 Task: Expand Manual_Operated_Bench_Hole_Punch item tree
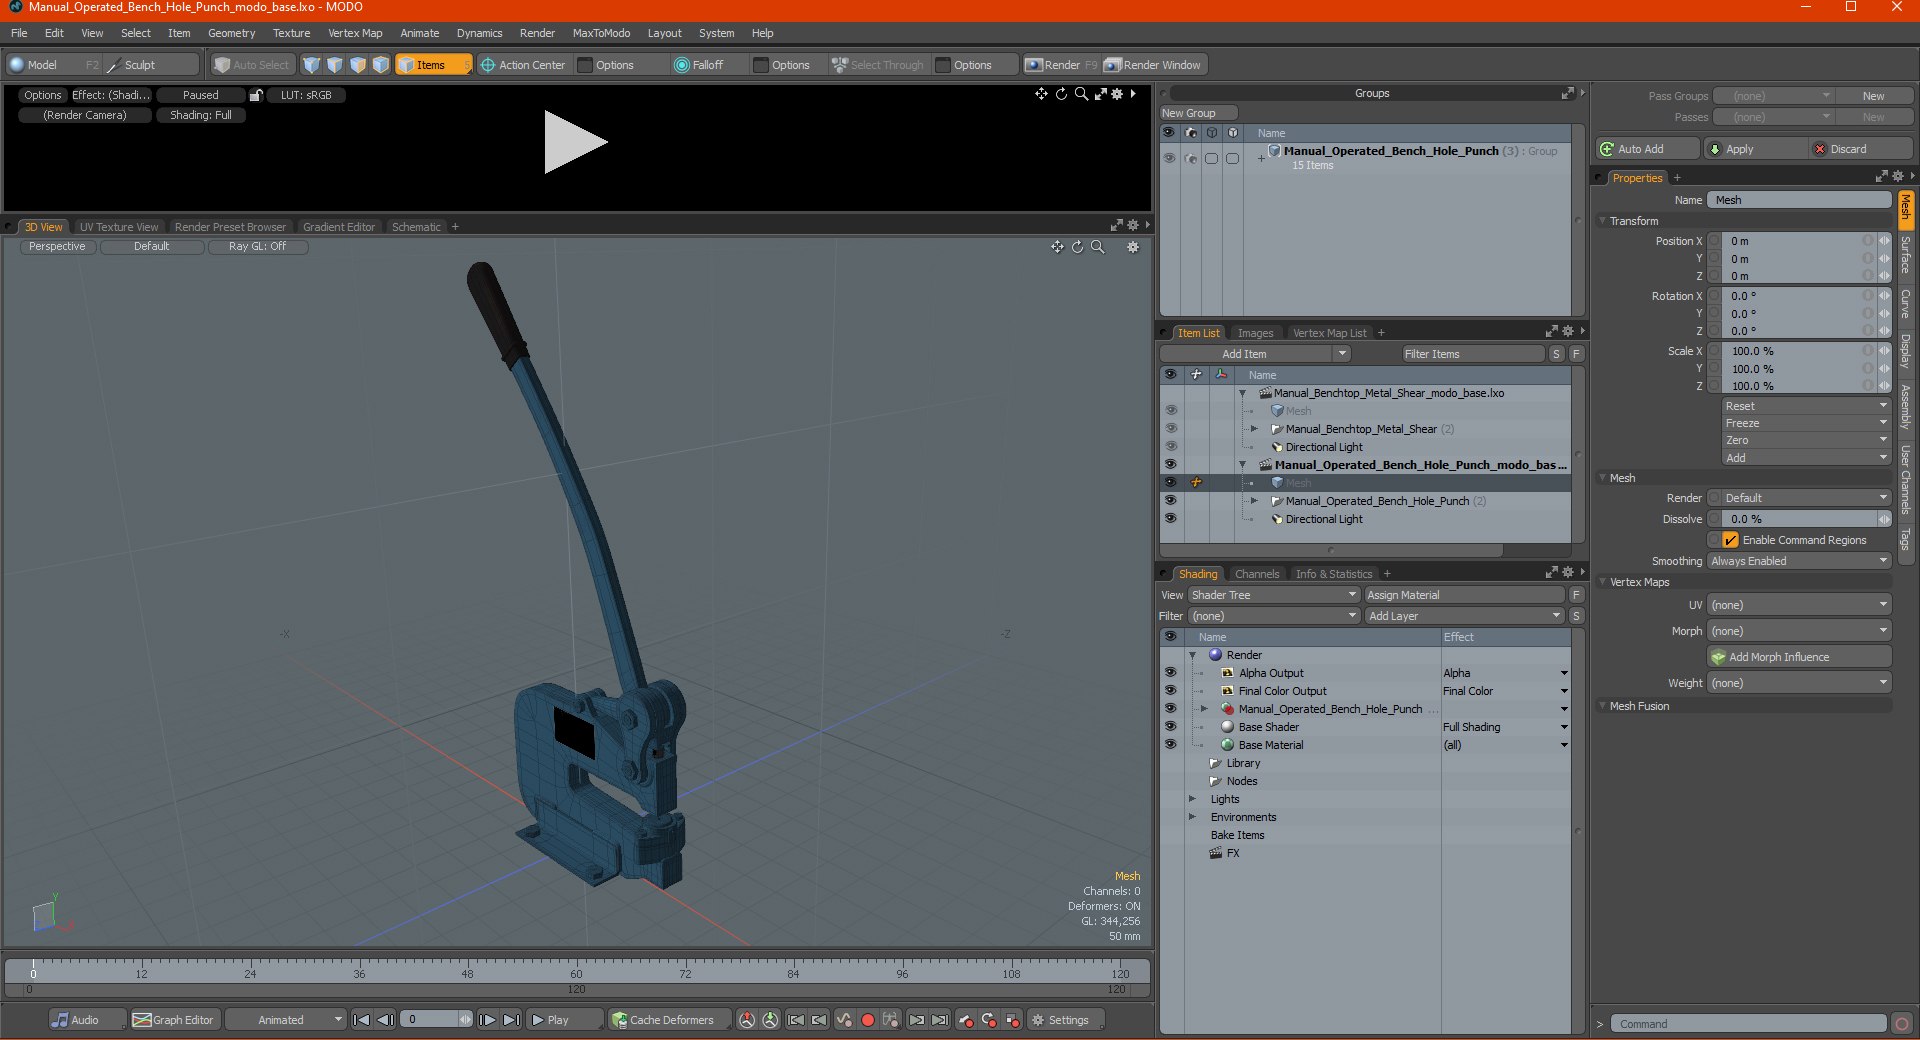point(1254,500)
